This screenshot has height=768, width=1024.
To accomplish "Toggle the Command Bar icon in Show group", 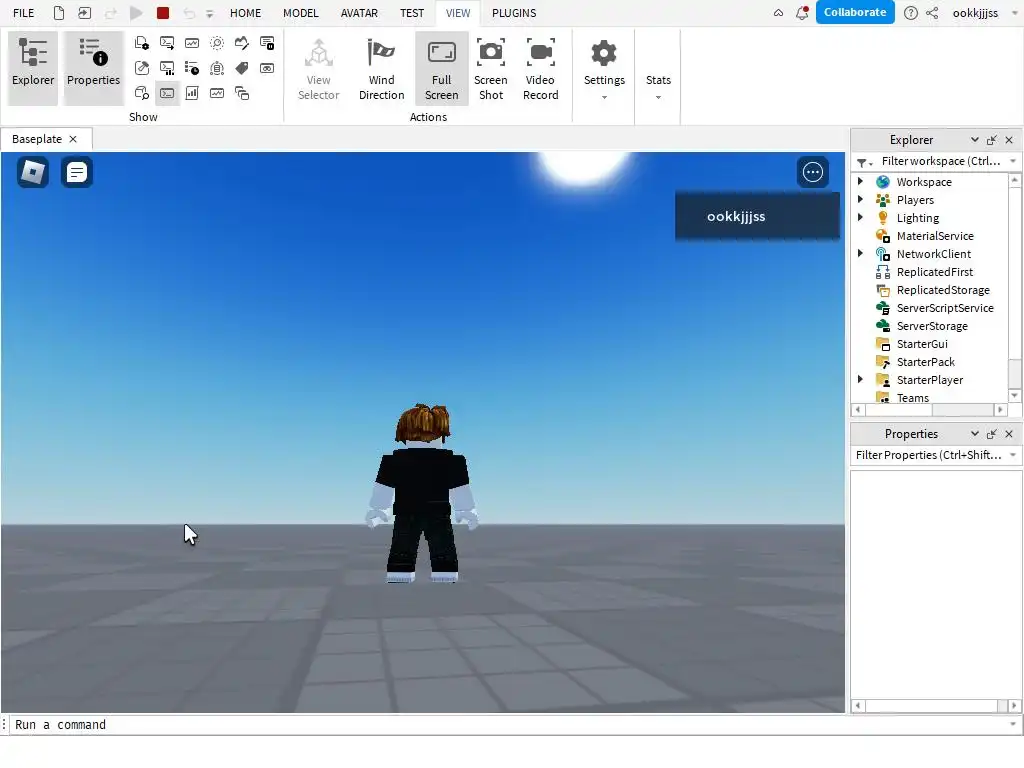I will tap(167, 93).
